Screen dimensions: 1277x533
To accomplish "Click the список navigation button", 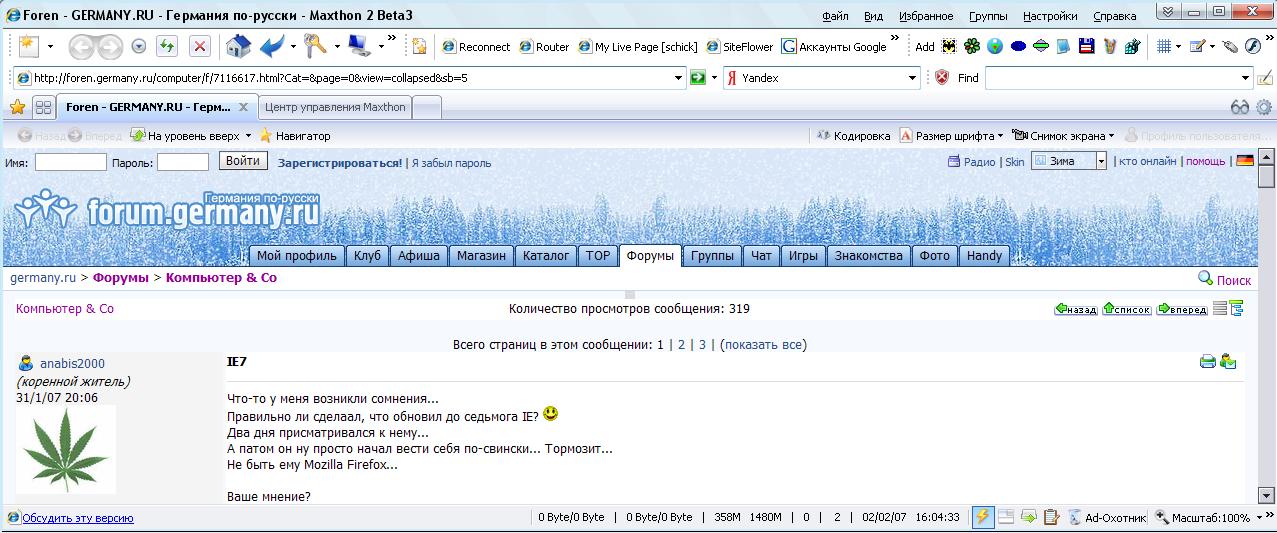I will tap(1127, 309).
